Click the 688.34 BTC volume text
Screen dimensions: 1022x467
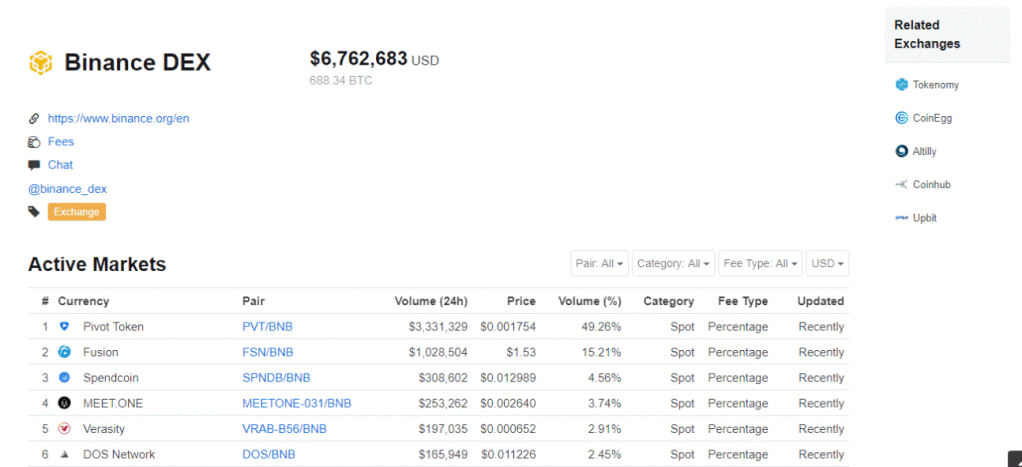tap(341, 81)
